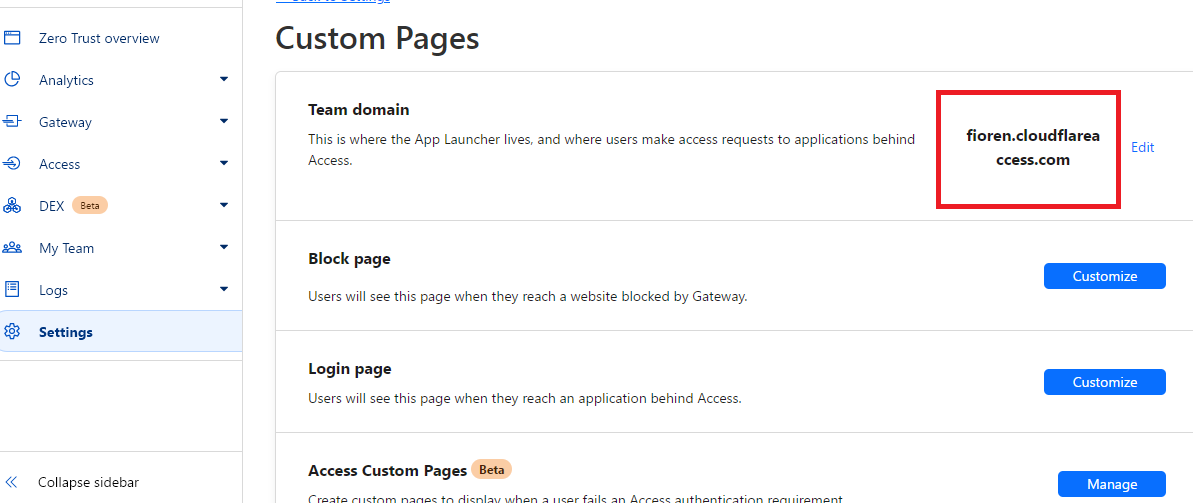Click the Block page title
This screenshot has width=1193, height=503.
(349, 259)
